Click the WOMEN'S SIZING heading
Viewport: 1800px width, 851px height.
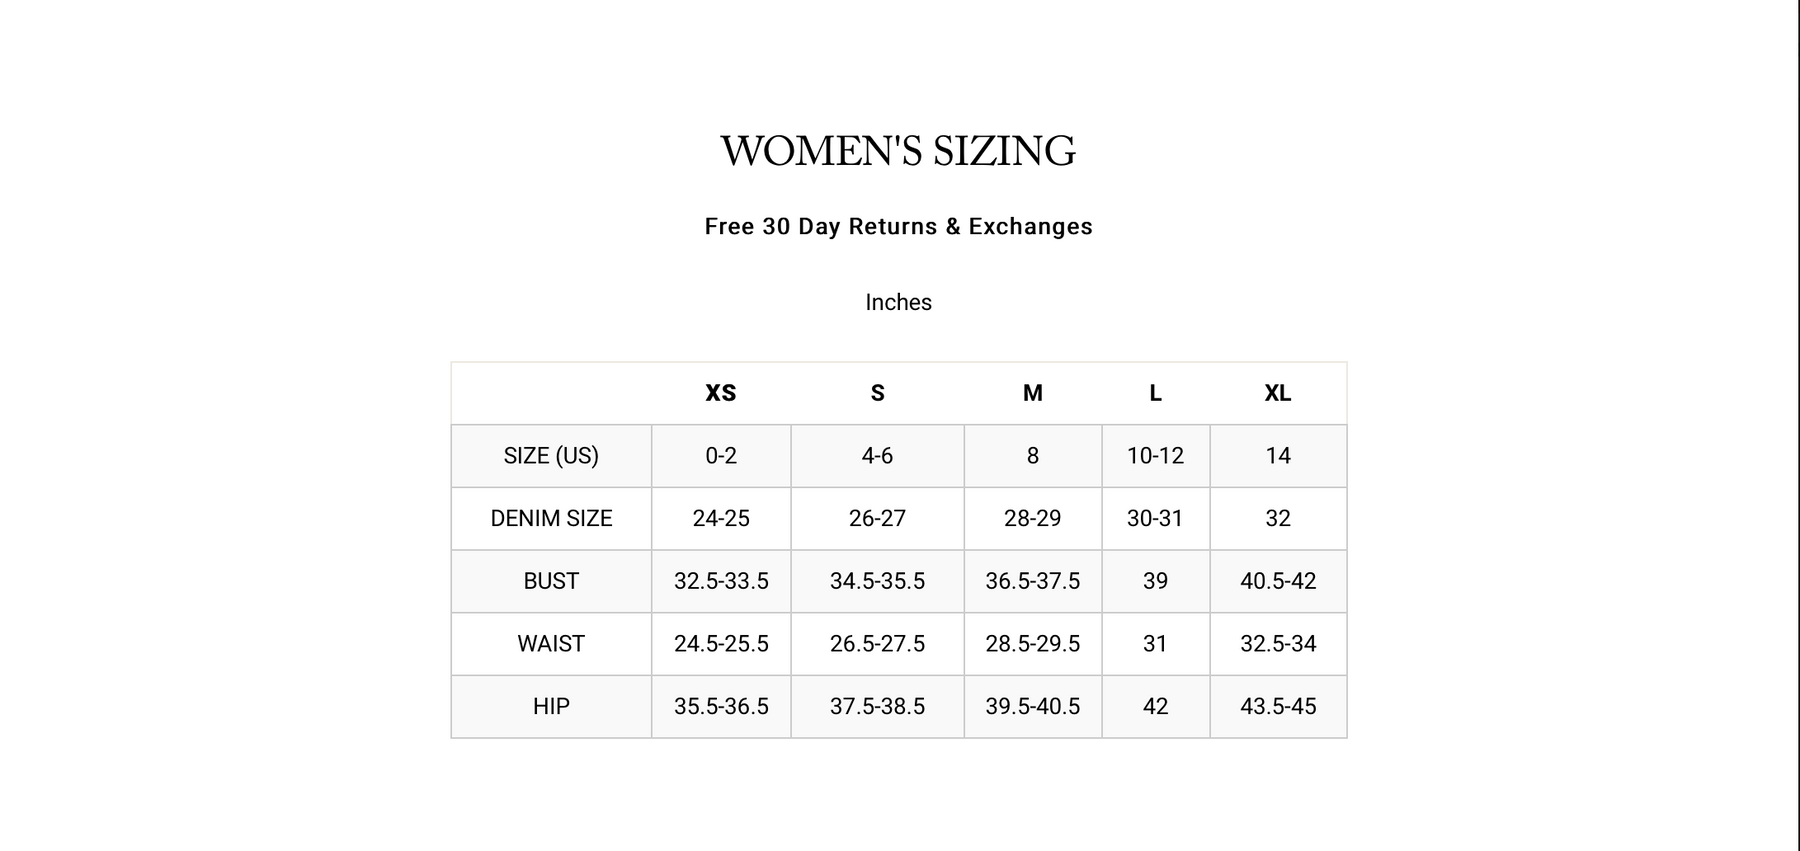click(x=898, y=151)
